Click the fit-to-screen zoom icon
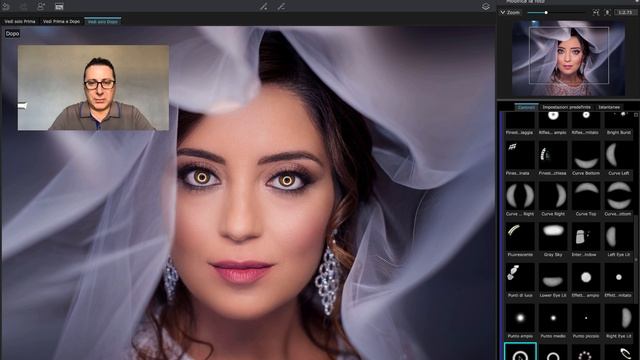Screen dimensions: 640x360 tap(596, 13)
